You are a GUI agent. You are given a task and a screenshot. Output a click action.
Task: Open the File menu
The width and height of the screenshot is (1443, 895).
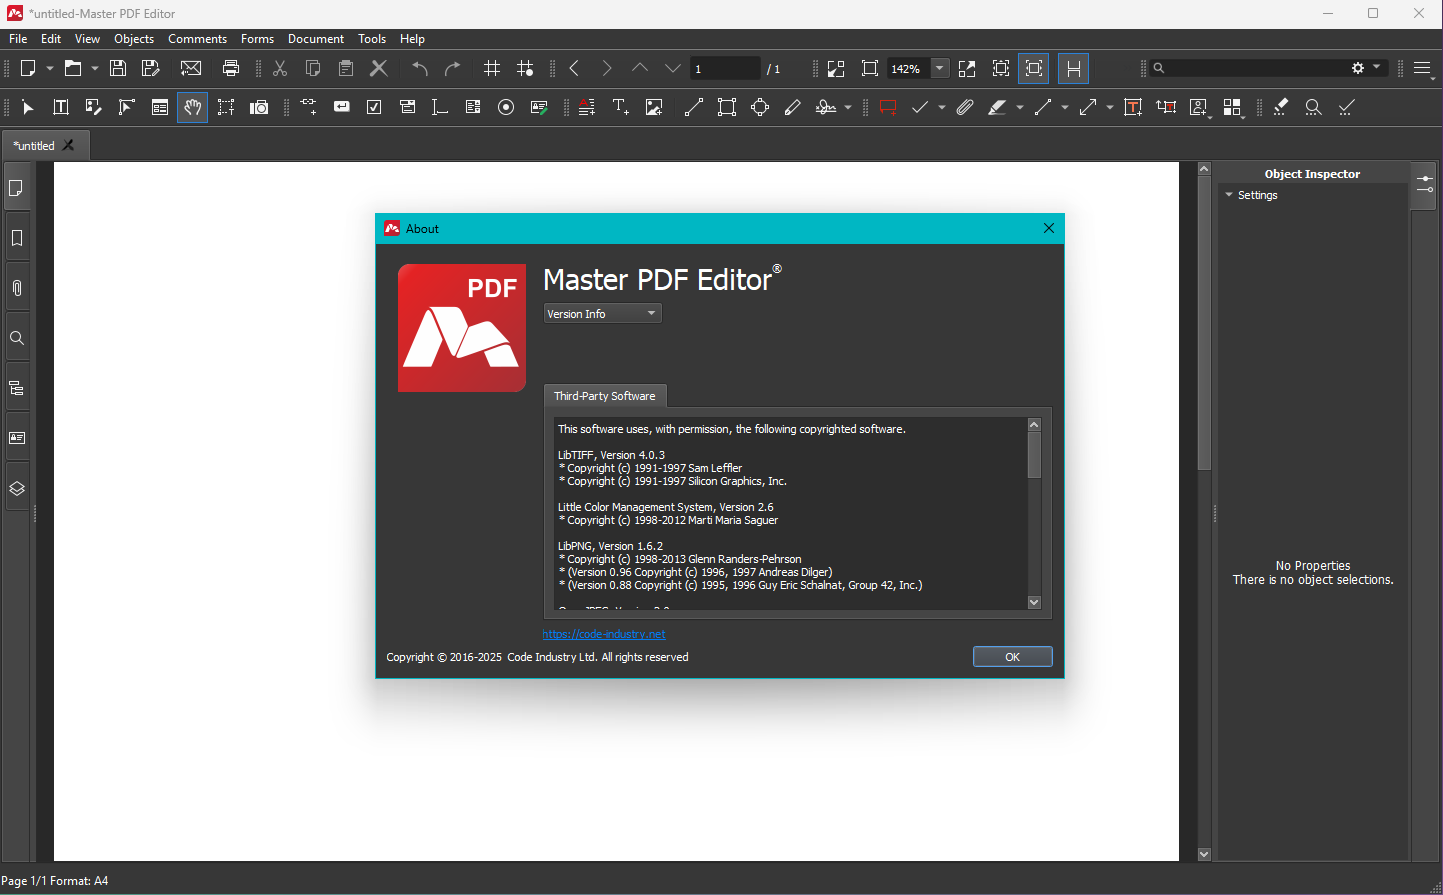pyautogui.click(x=18, y=39)
